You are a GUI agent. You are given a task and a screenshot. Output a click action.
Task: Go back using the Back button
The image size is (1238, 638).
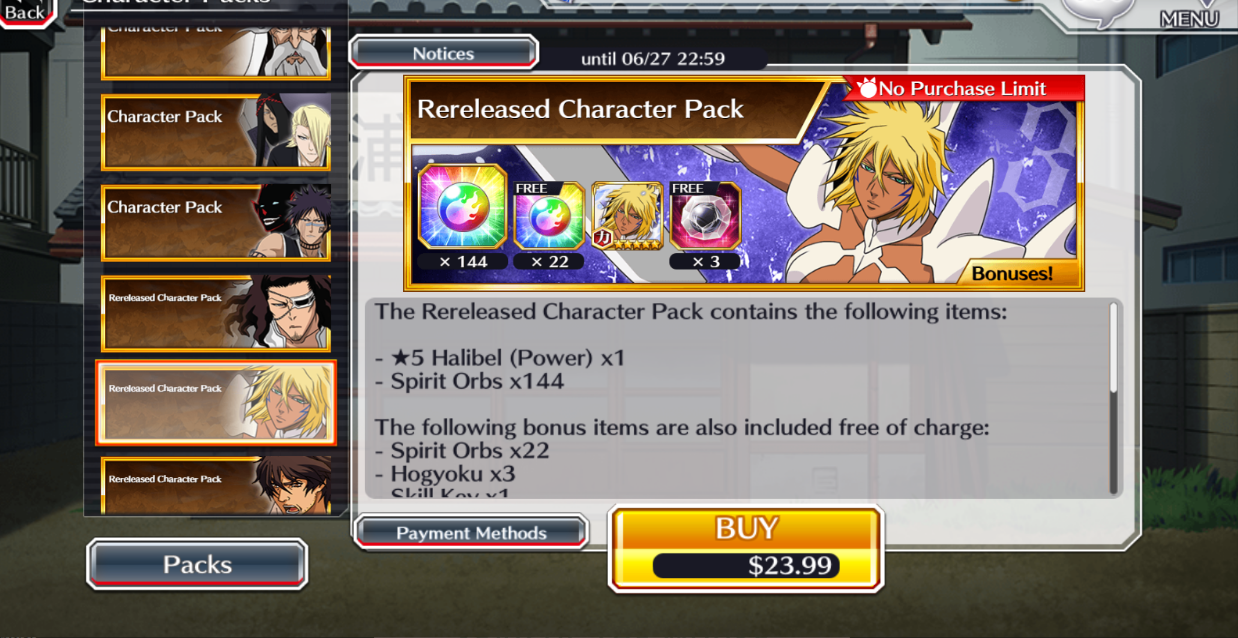coord(26,12)
